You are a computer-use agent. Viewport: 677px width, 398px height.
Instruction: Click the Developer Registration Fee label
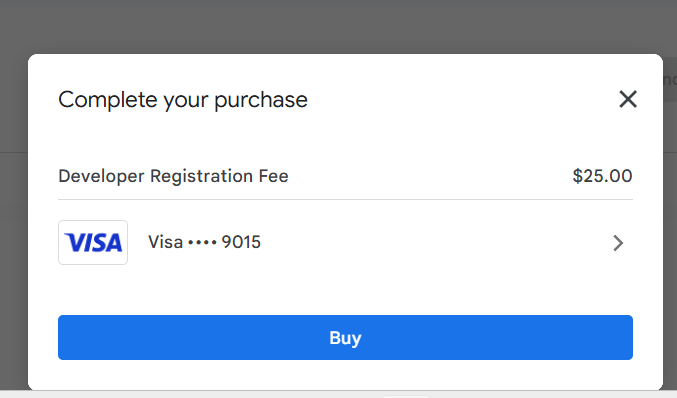(x=173, y=176)
